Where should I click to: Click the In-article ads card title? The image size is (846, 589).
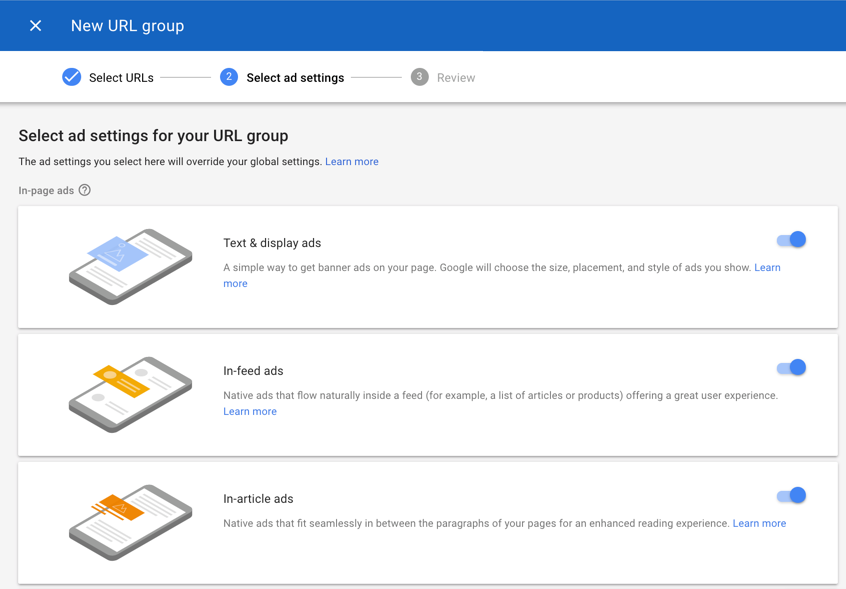point(258,499)
